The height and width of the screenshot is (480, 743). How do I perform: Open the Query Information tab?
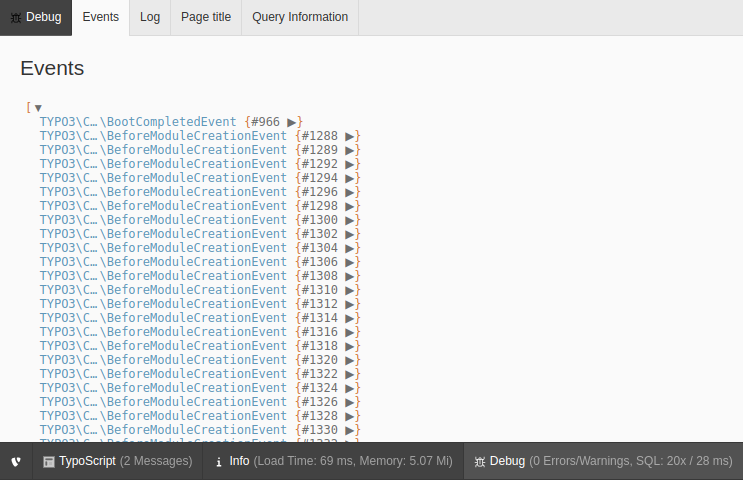[300, 18]
